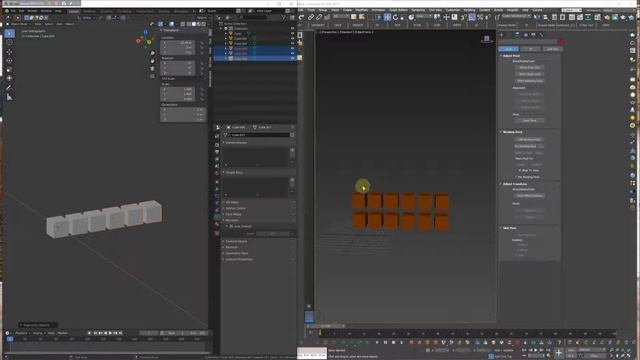Select the Blender Select Box tool

[9, 33]
